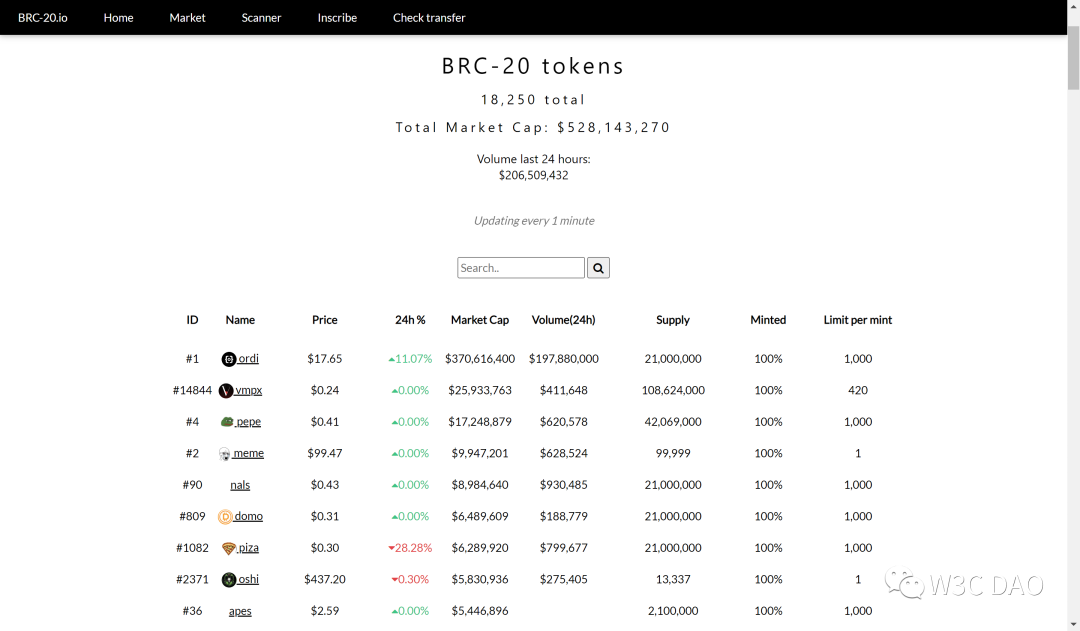Click the page vertical scrollbar thumb

[x=1073, y=59]
